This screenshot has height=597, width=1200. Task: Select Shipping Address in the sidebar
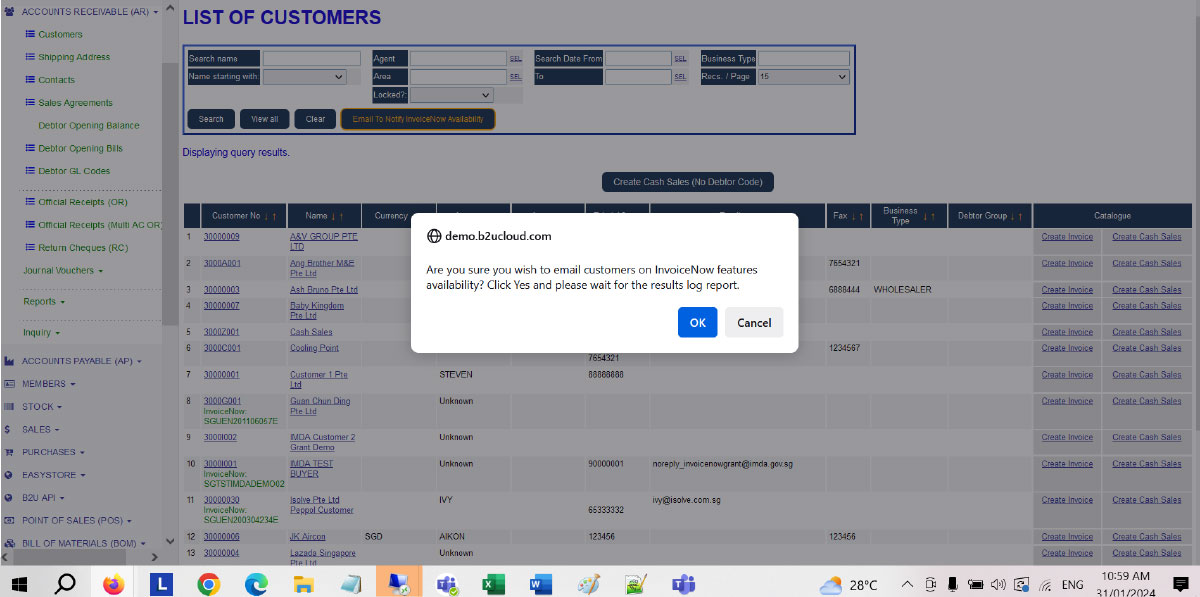click(x=73, y=57)
